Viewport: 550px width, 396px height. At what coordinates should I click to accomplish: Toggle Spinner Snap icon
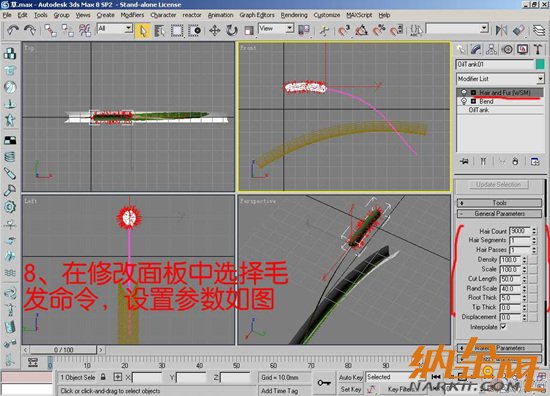click(396, 31)
